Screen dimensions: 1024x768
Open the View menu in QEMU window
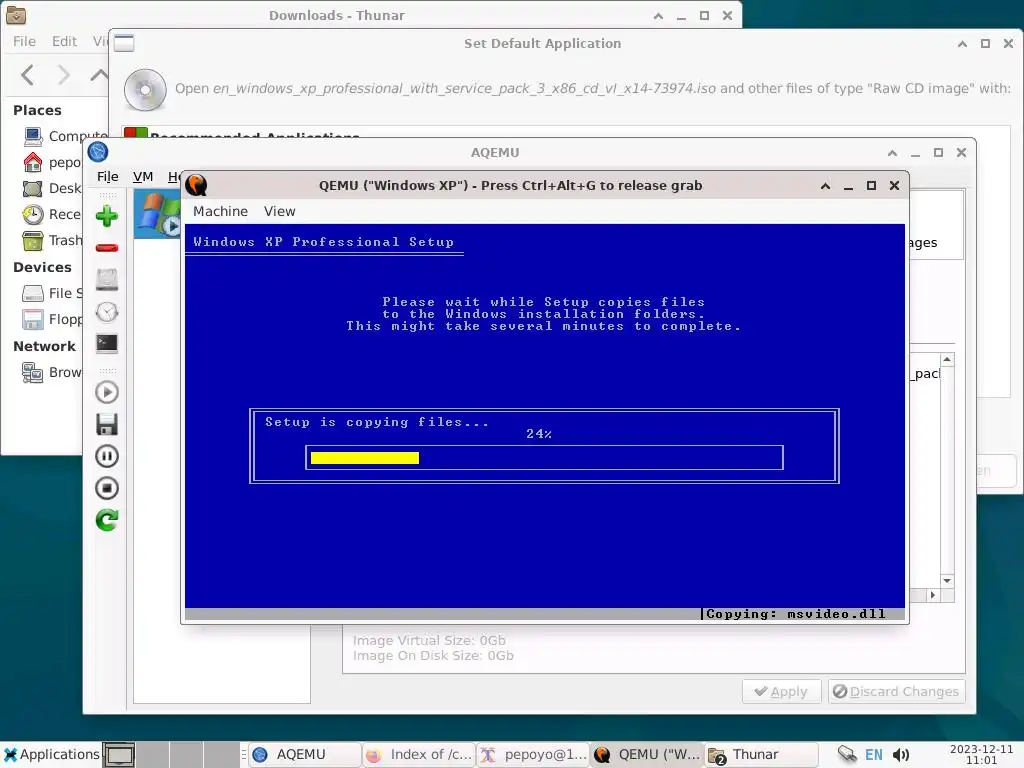(x=280, y=211)
